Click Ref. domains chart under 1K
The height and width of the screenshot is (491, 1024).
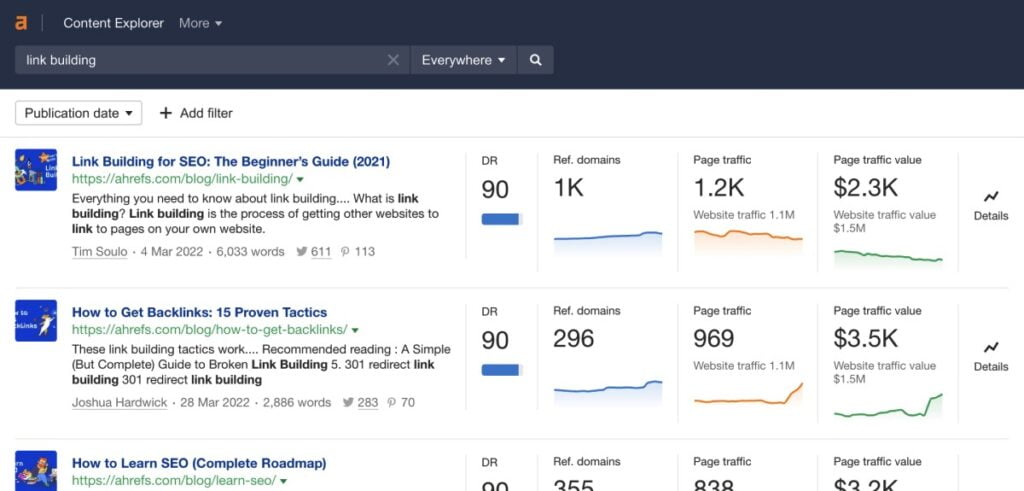(608, 243)
